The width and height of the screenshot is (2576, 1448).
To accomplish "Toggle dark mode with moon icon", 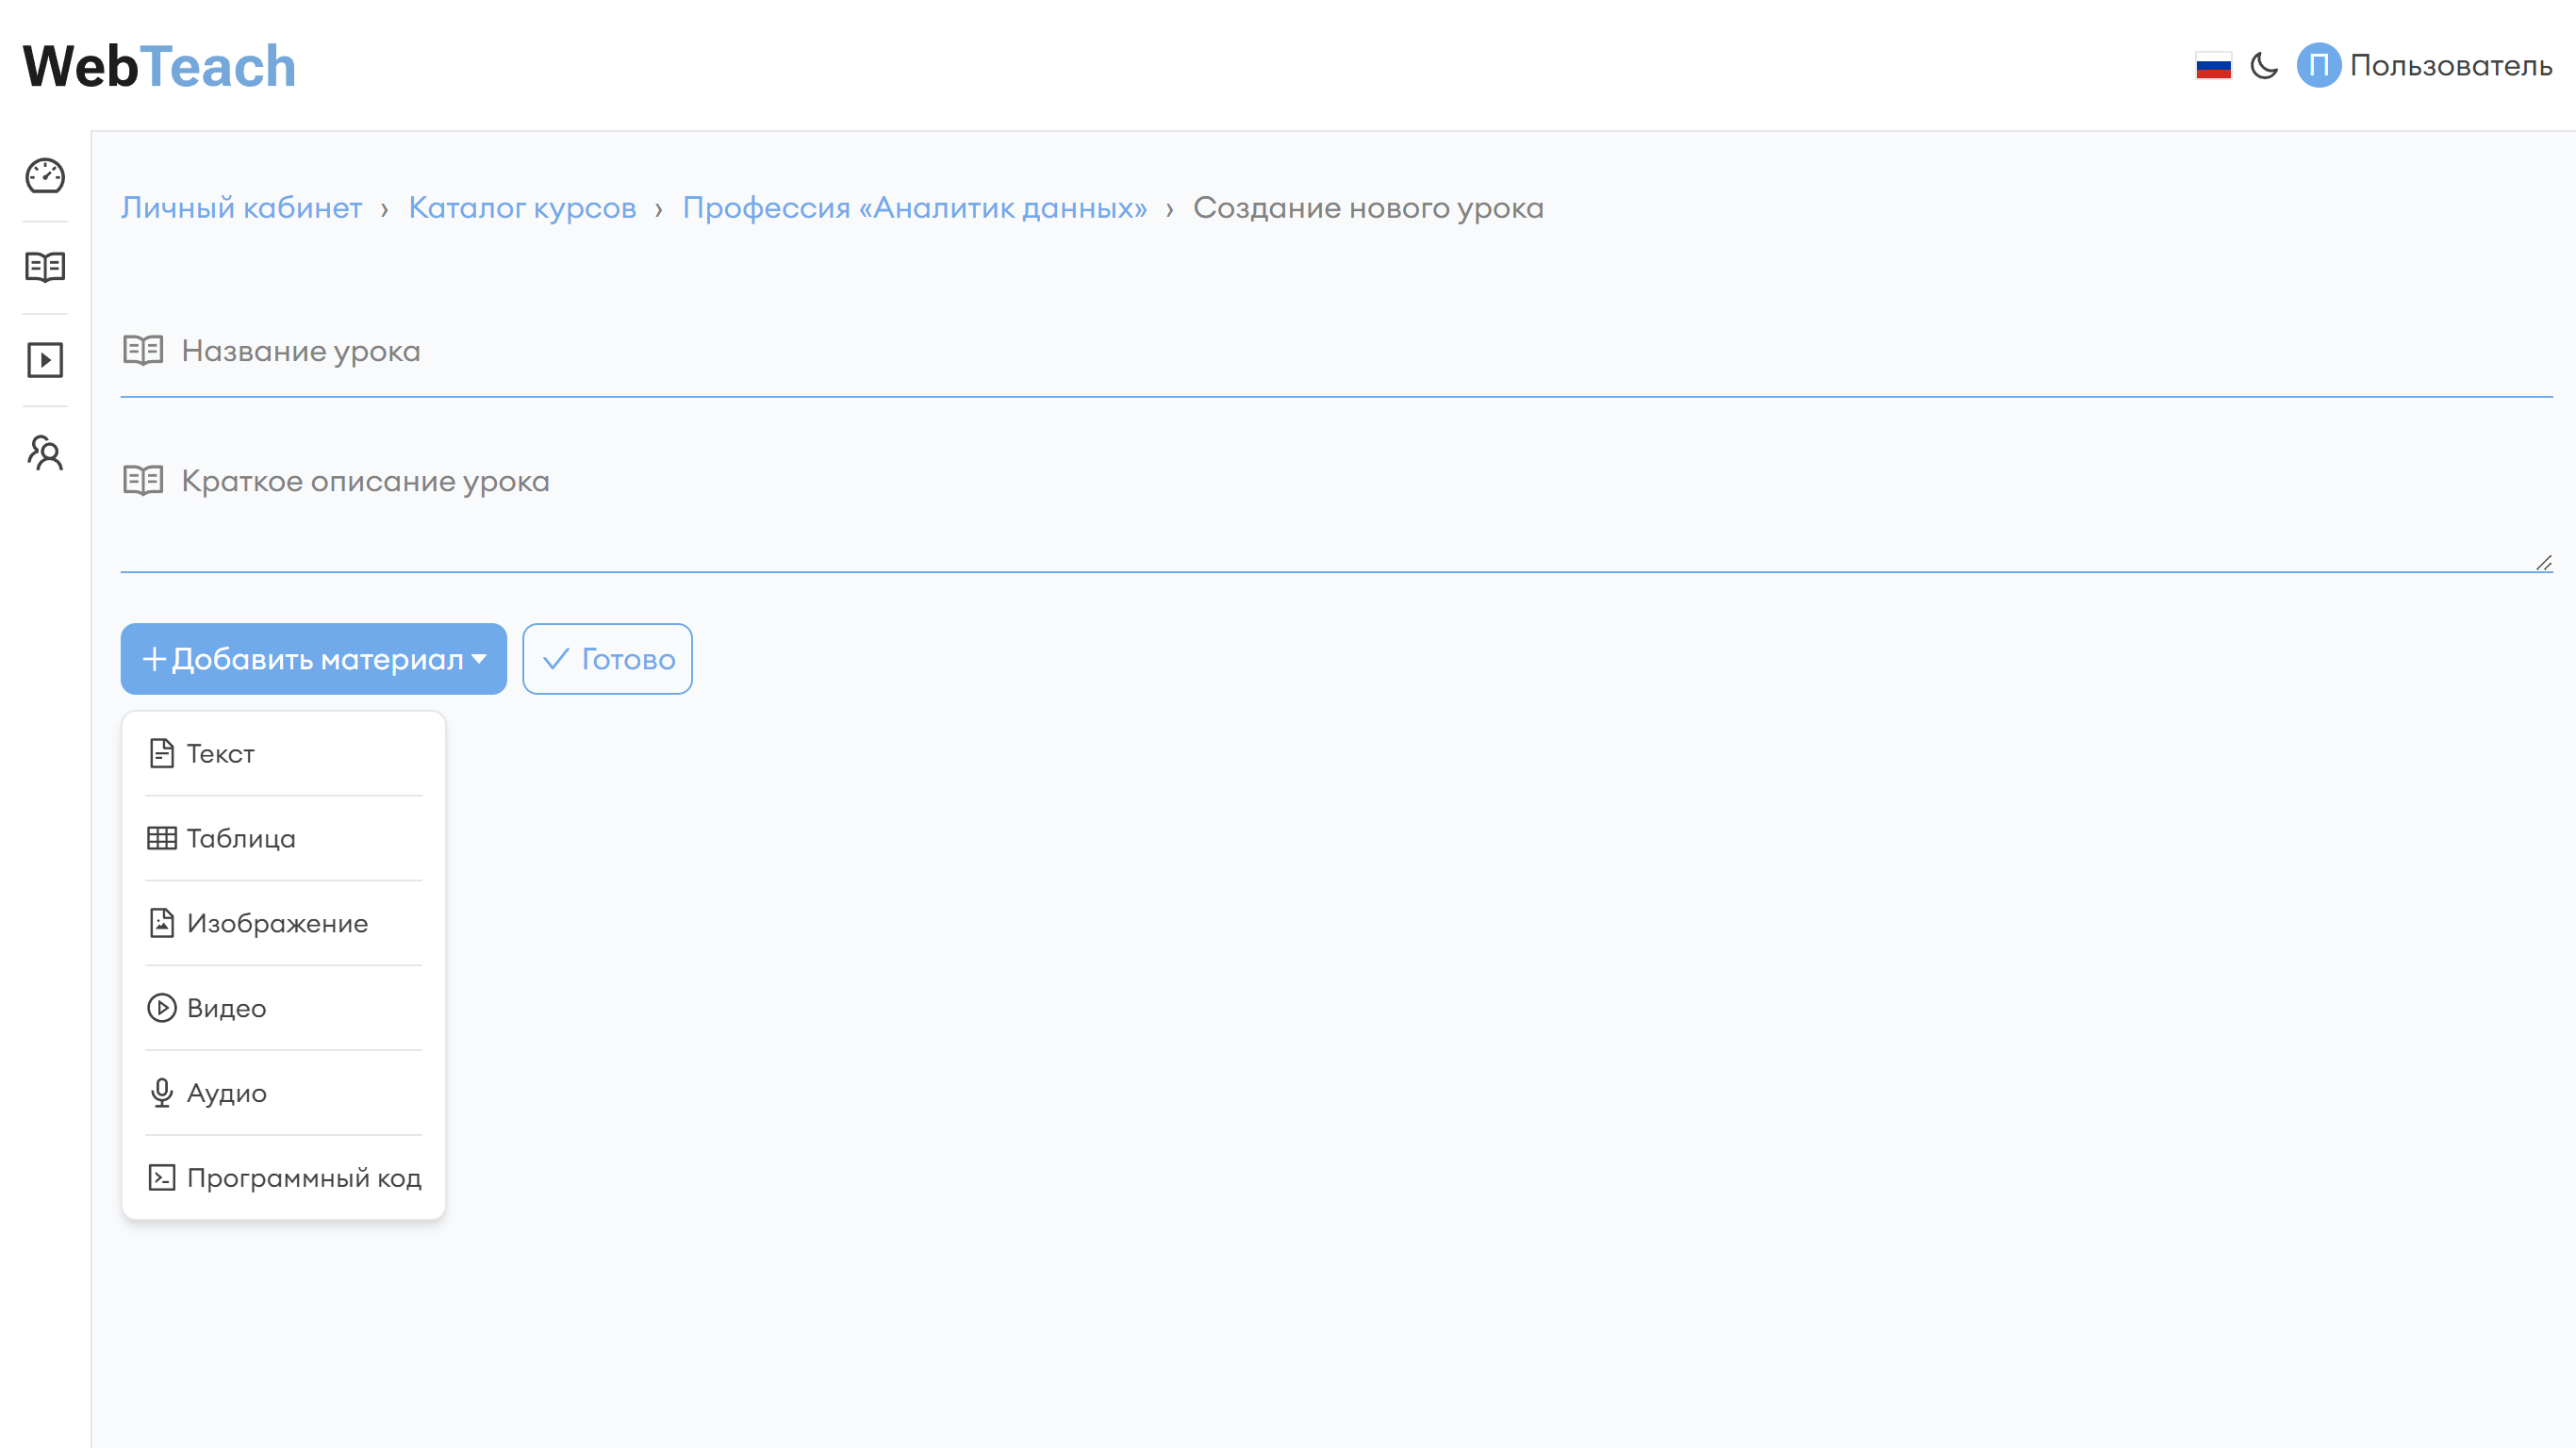I will (x=2264, y=66).
